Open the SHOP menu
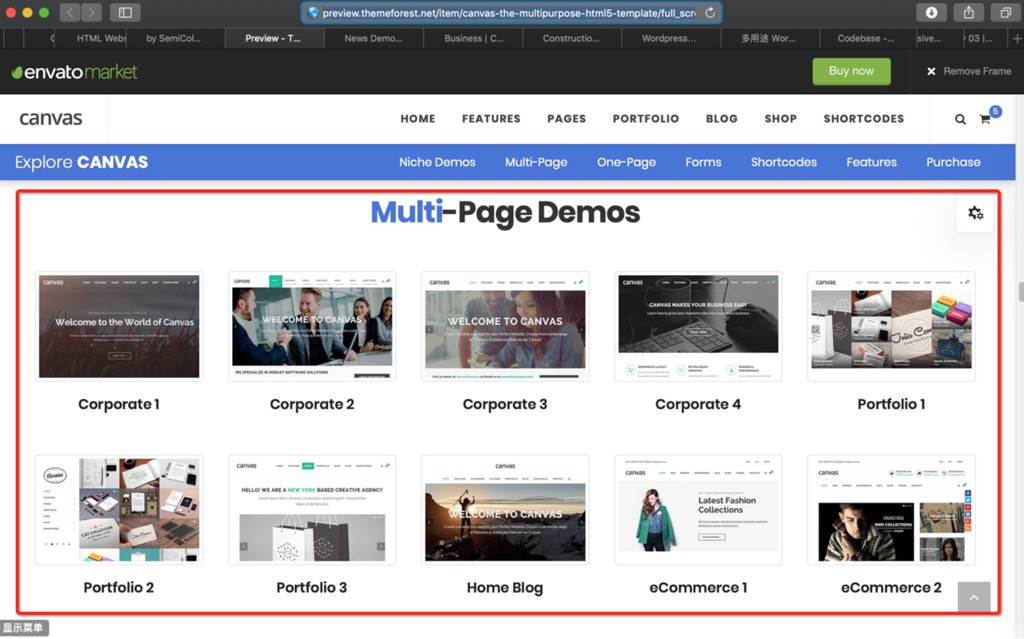The width and height of the screenshot is (1024, 639). pos(780,119)
